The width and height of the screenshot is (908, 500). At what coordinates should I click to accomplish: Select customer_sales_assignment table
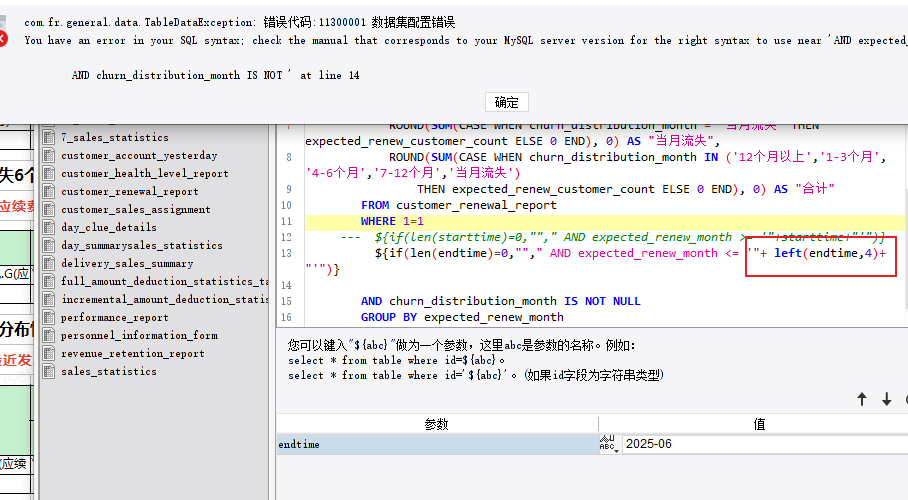click(136, 209)
